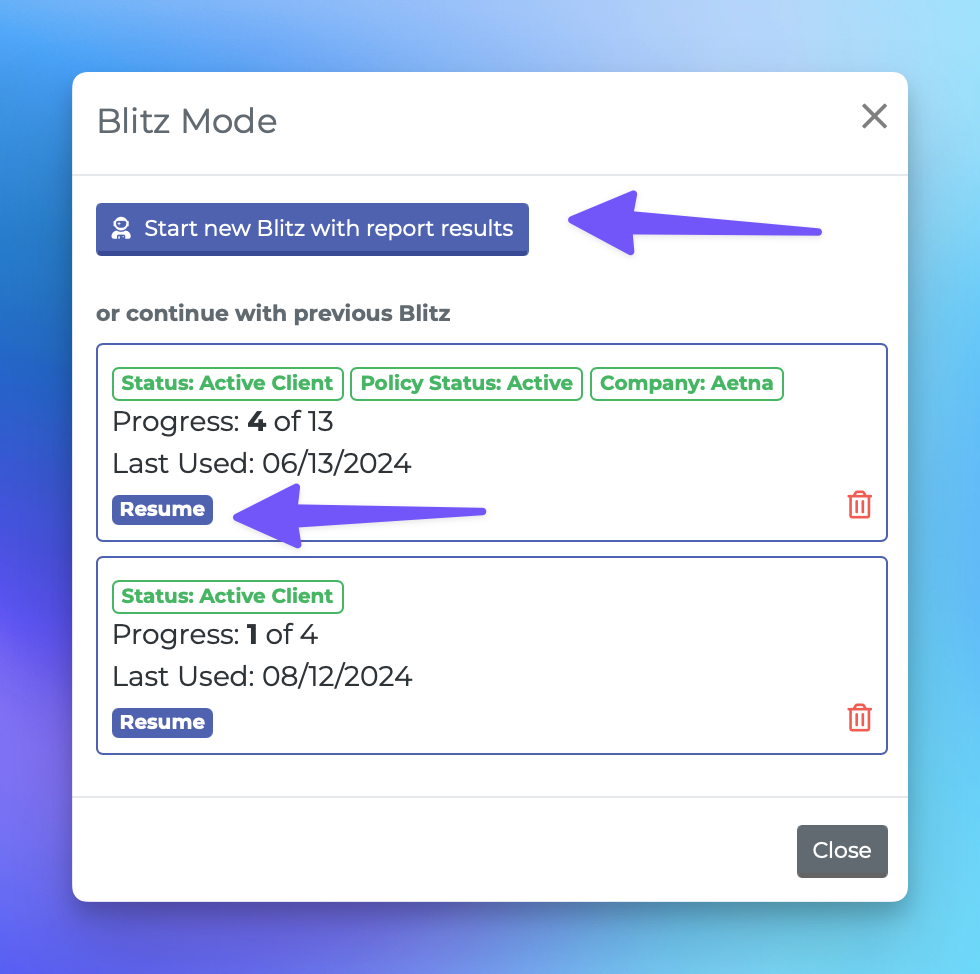Click the gray Close button in the footer
Viewport: 980px width, 974px height.
point(842,851)
